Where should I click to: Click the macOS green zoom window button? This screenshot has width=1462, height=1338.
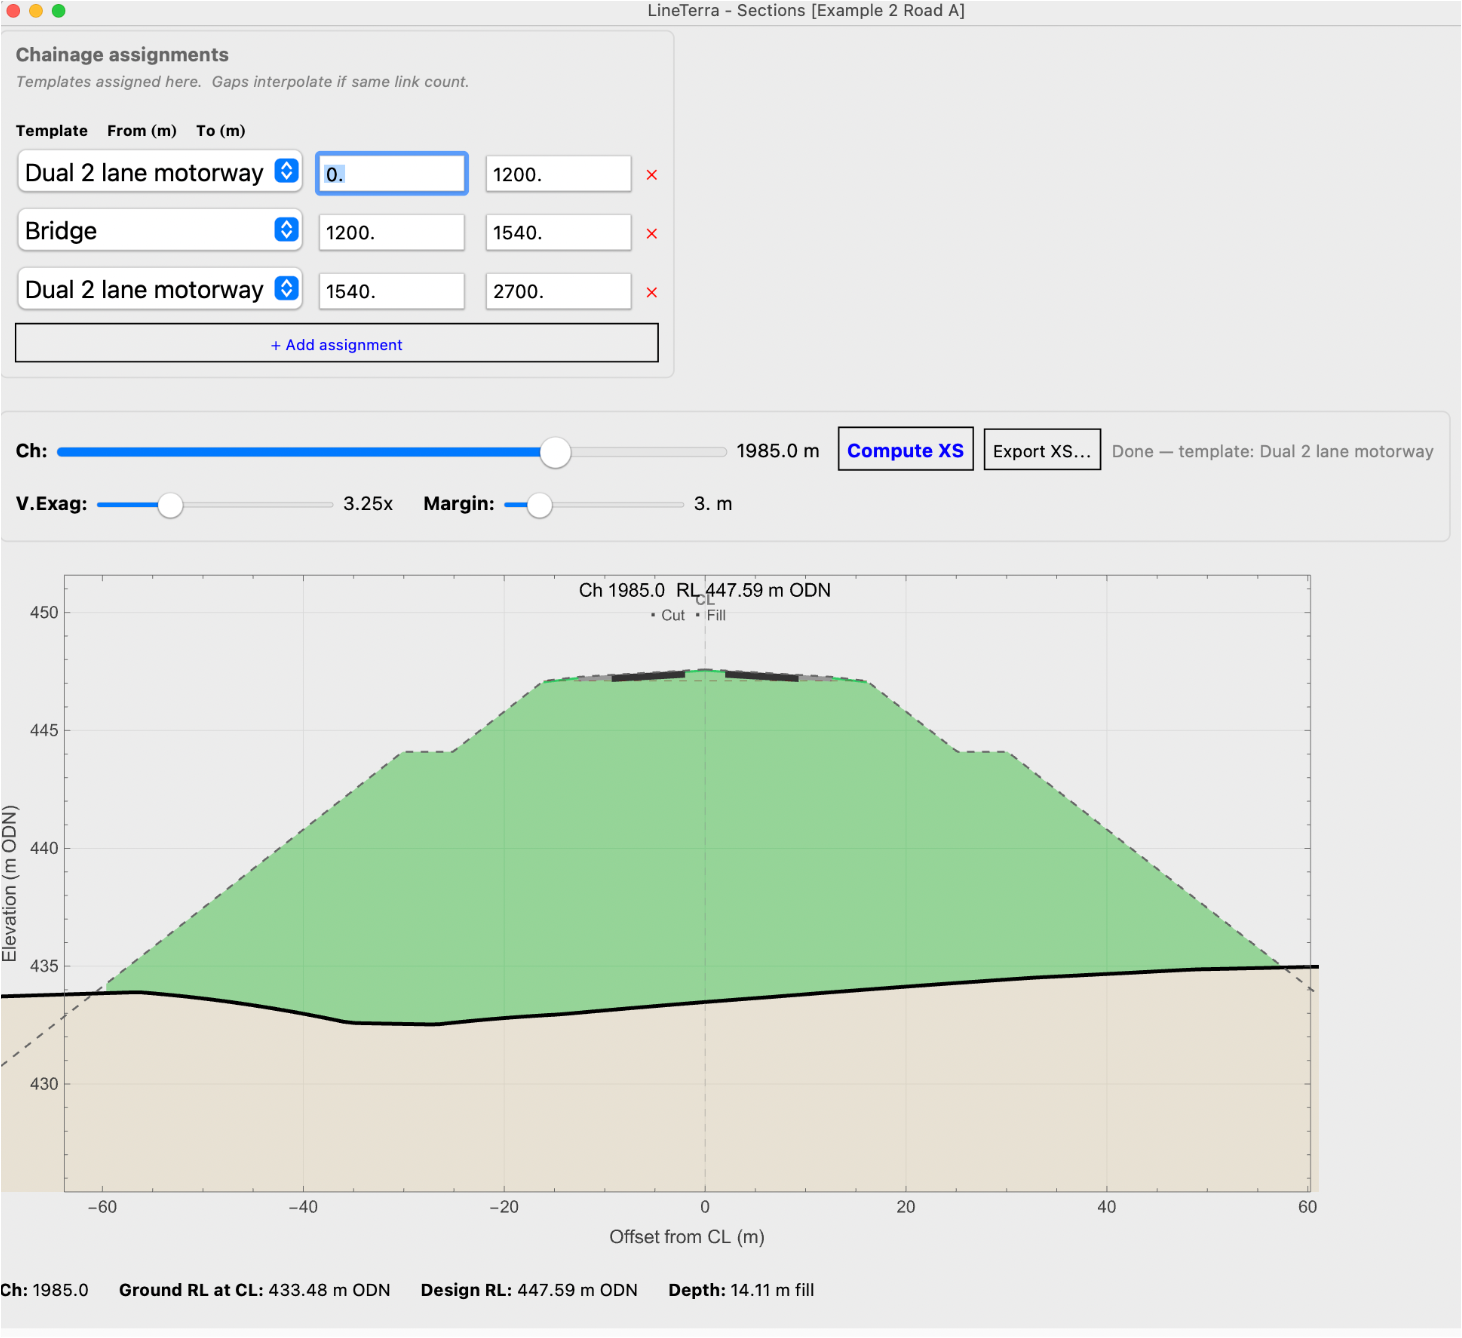point(59,11)
